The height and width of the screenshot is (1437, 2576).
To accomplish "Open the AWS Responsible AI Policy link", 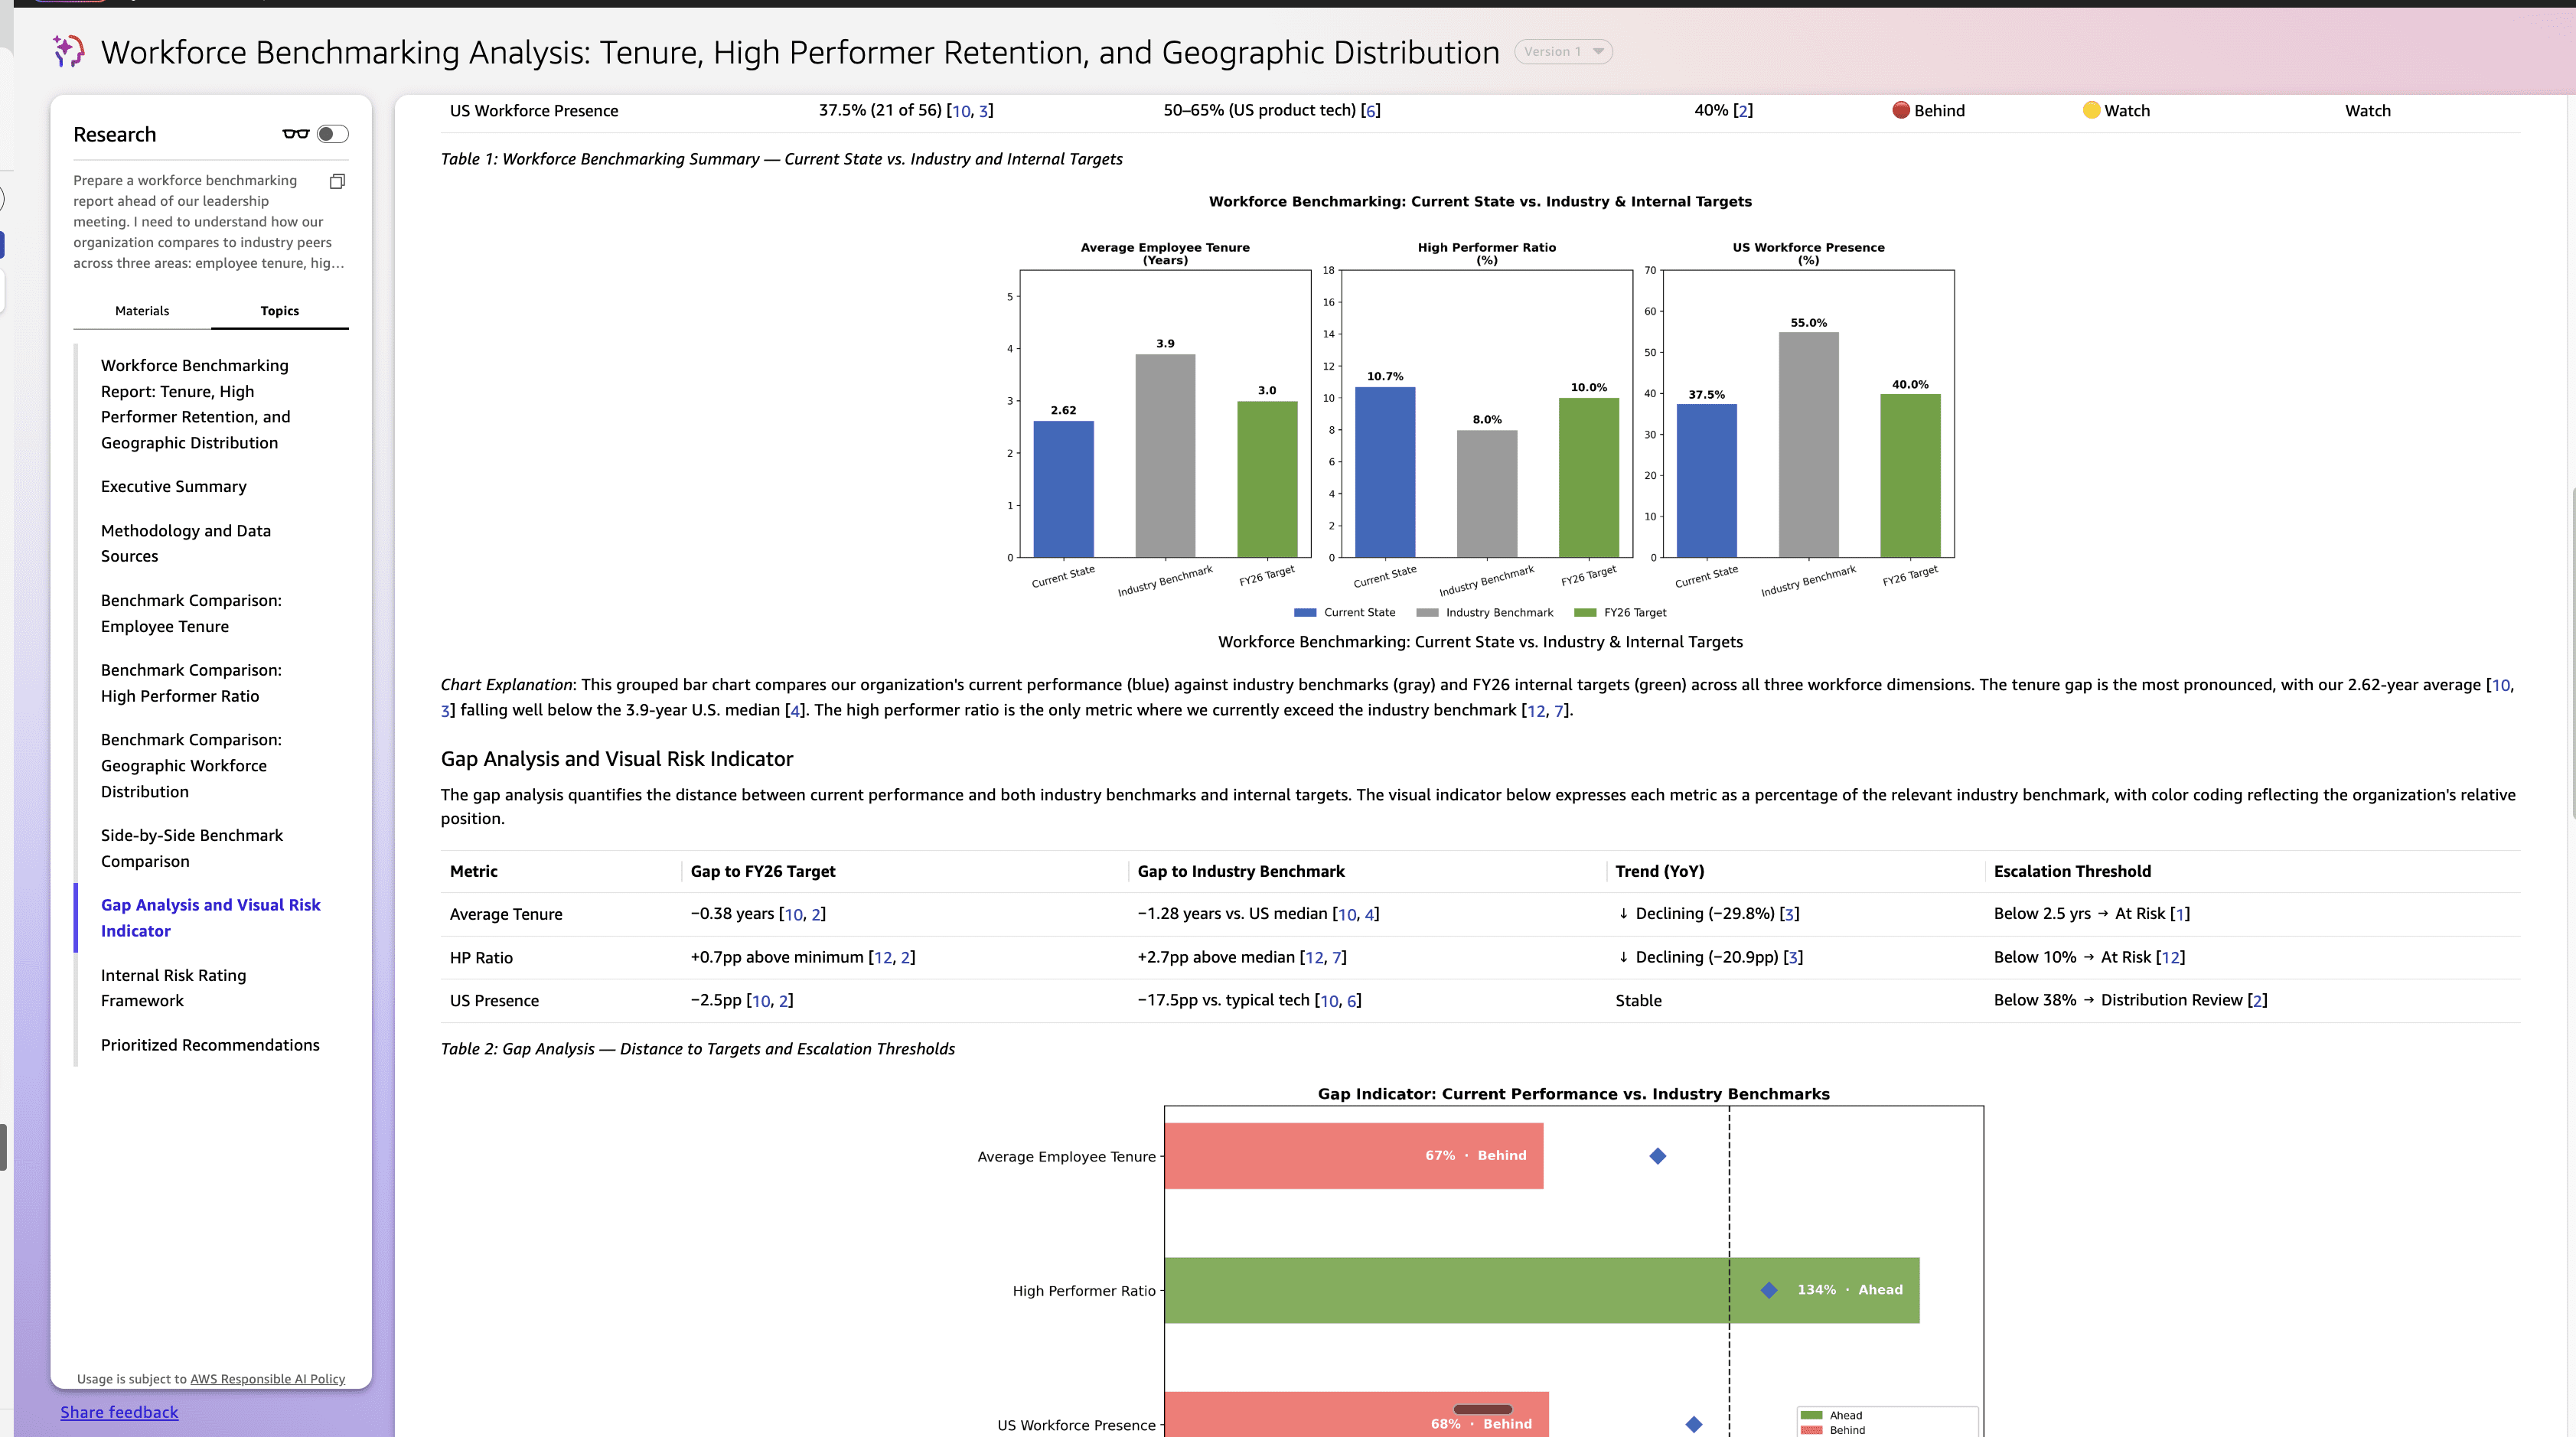I will (x=267, y=1379).
